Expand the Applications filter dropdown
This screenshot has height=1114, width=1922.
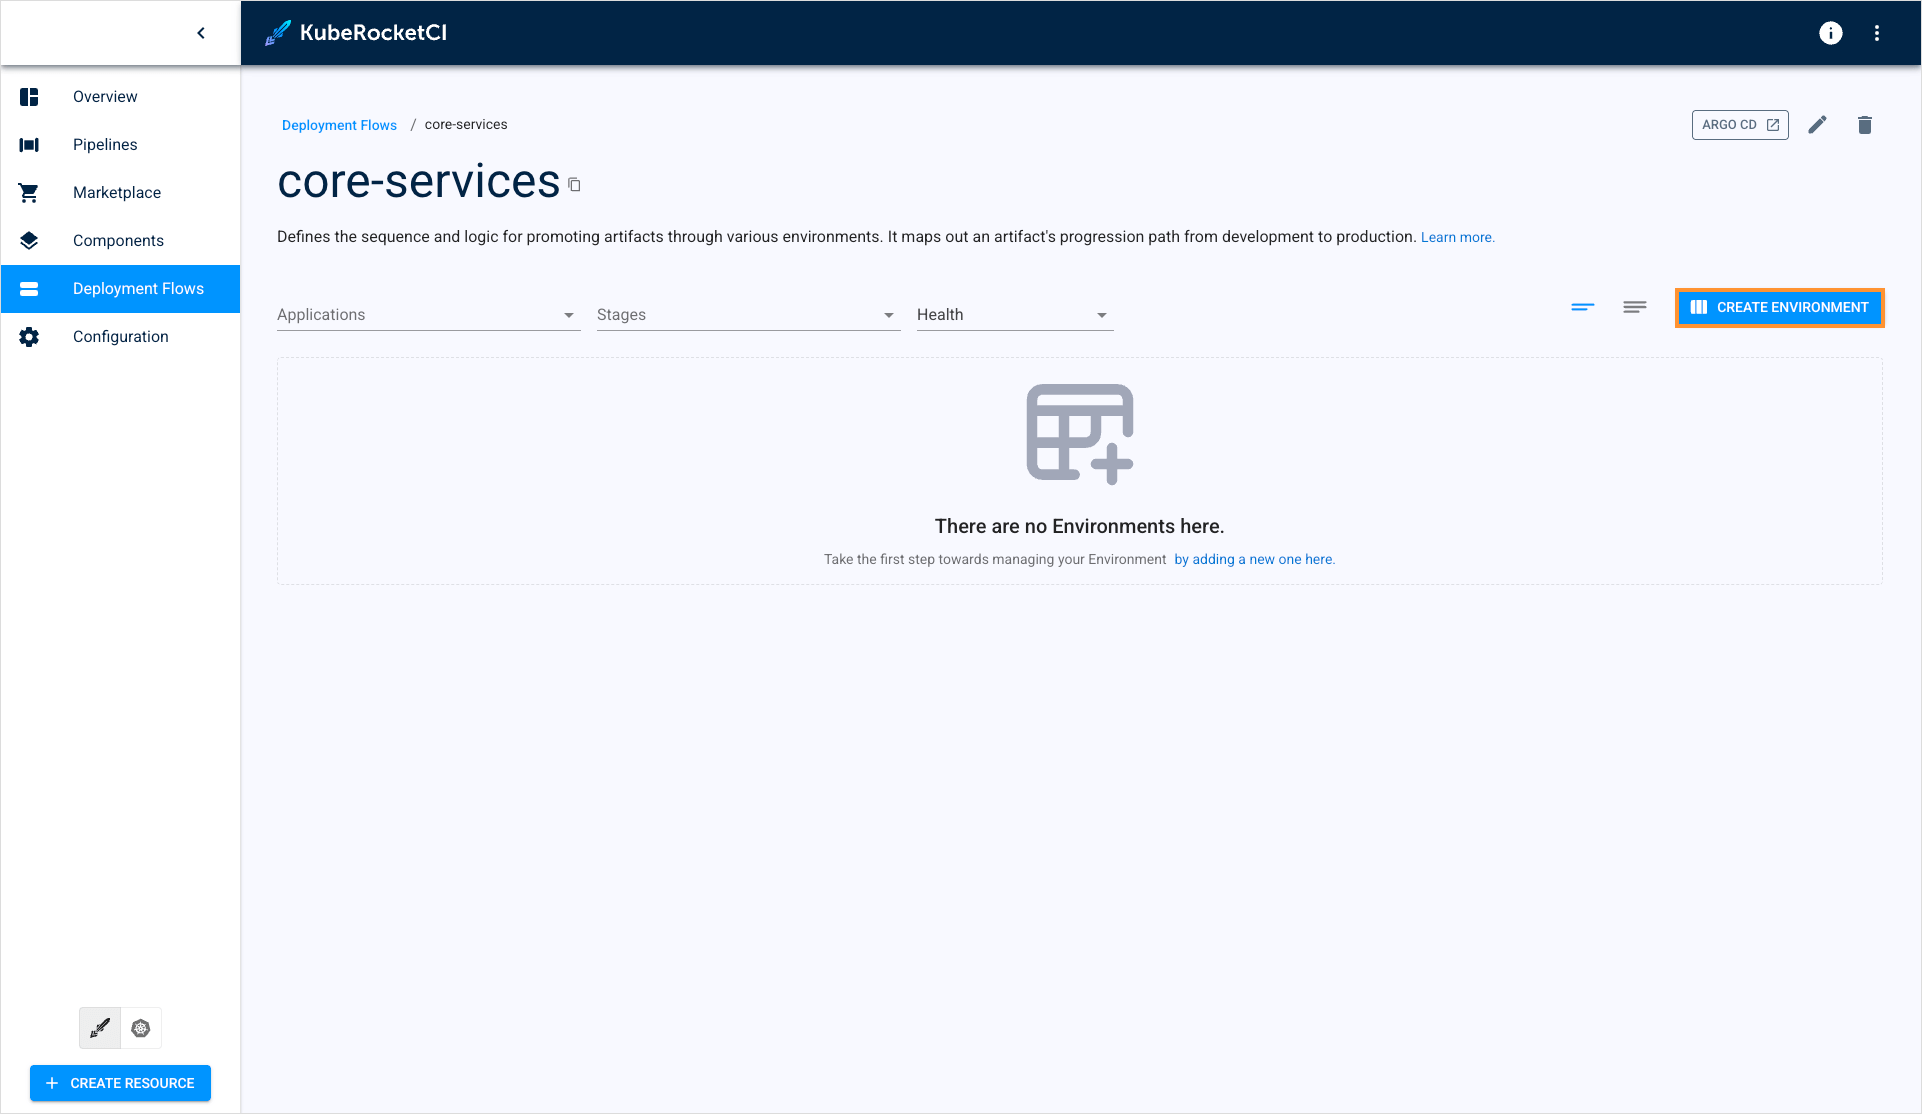pyautogui.click(x=428, y=315)
